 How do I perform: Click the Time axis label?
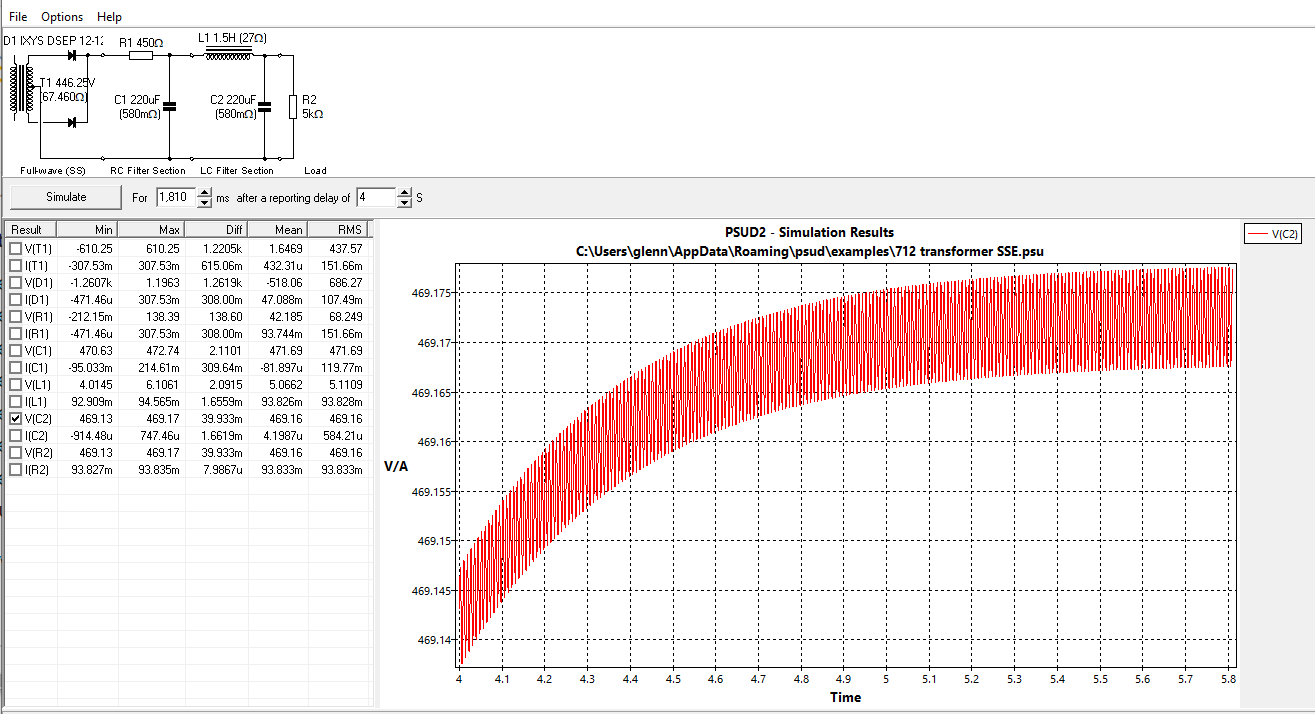(x=845, y=697)
